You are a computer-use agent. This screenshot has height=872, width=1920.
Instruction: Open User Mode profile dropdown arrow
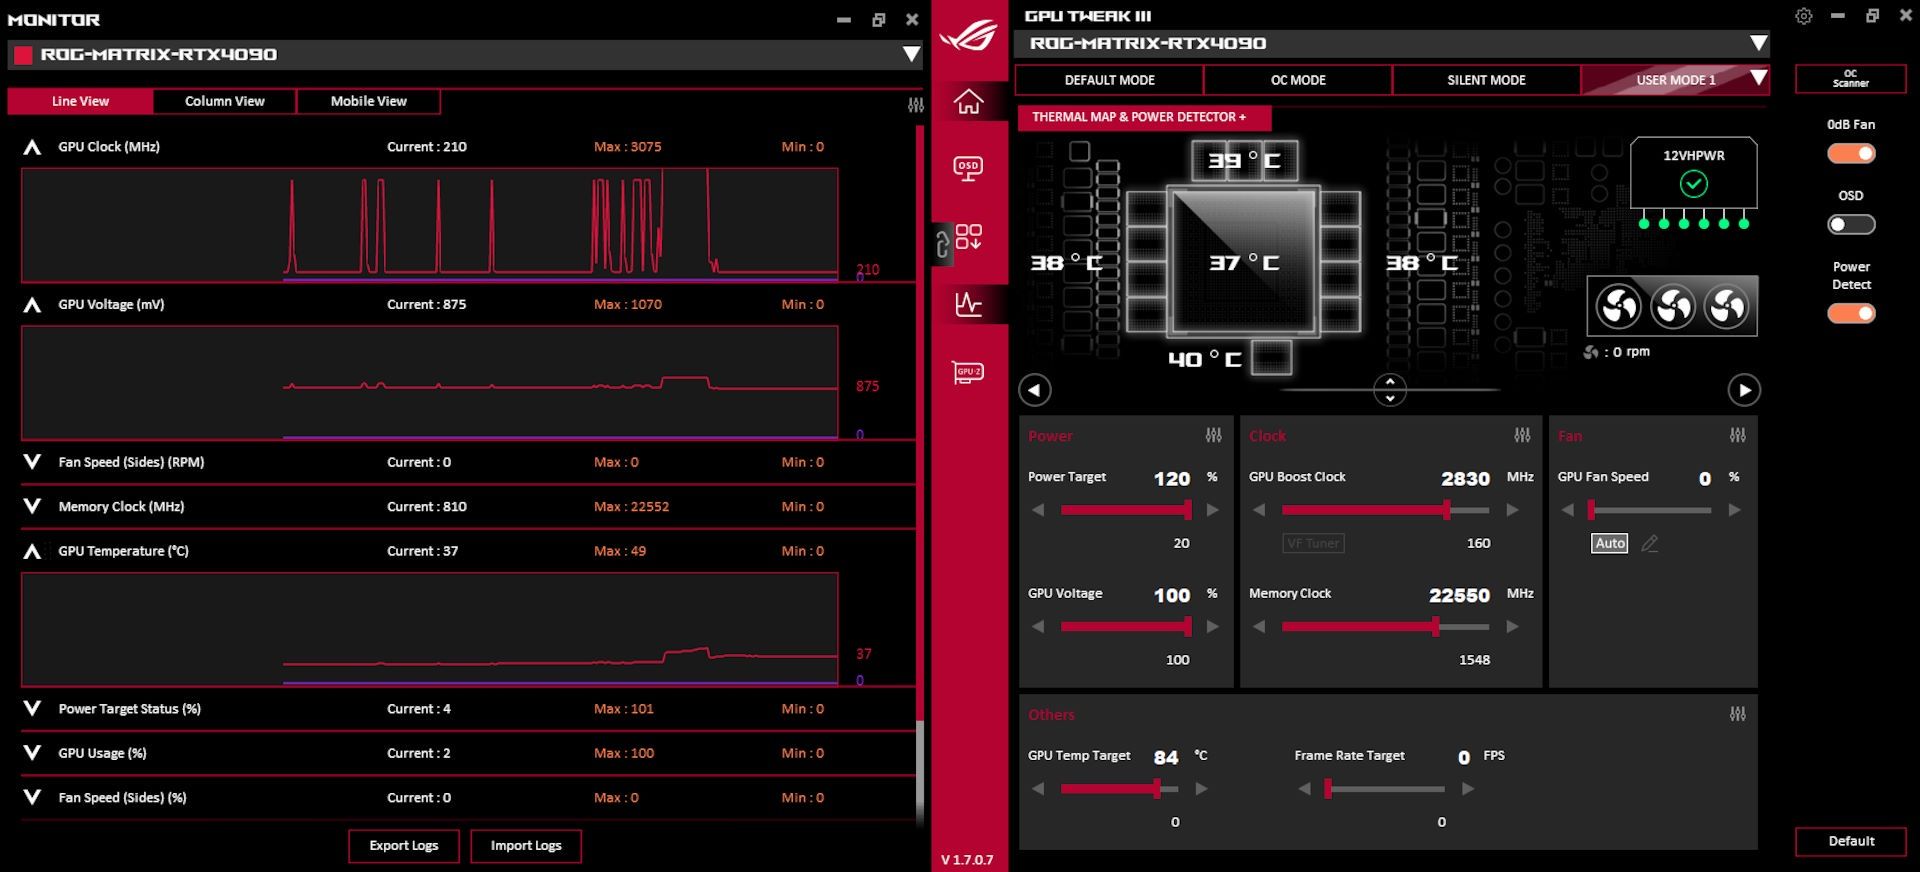[1759, 78]
